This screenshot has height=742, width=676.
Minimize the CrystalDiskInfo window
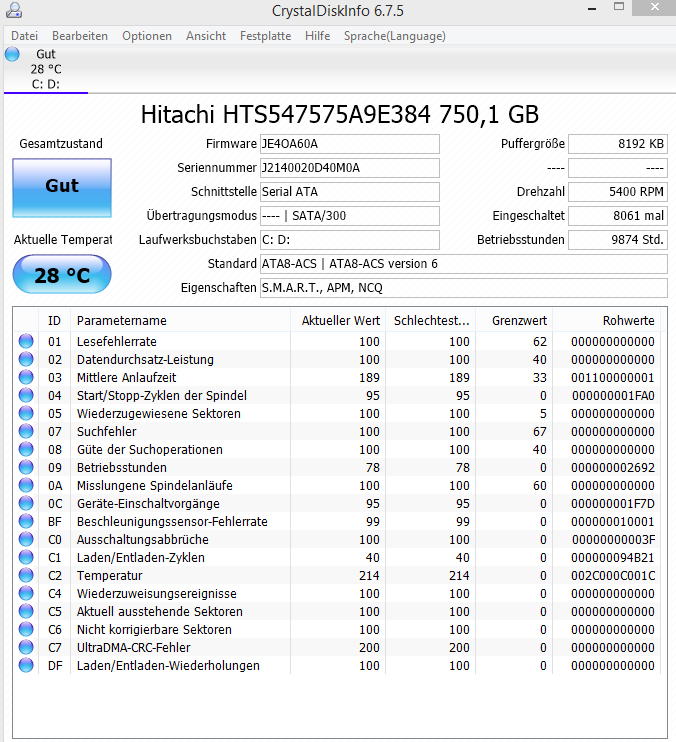(592, 9)
